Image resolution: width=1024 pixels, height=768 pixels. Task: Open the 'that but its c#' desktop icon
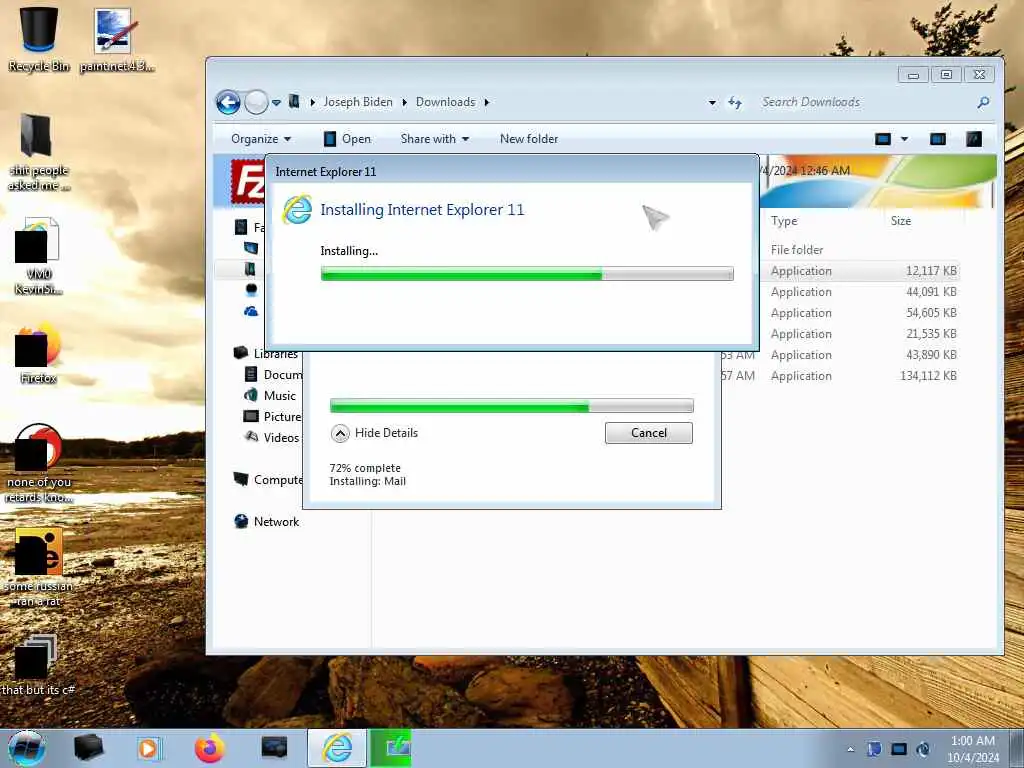click(x=38, y=665)
